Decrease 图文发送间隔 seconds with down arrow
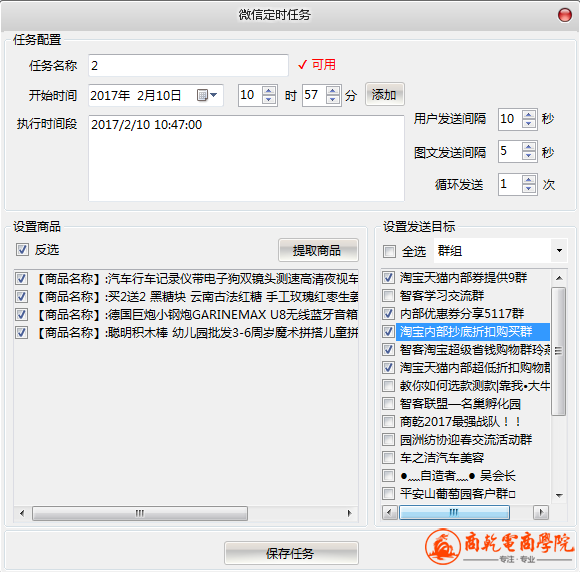 click(x=529, y=155)
